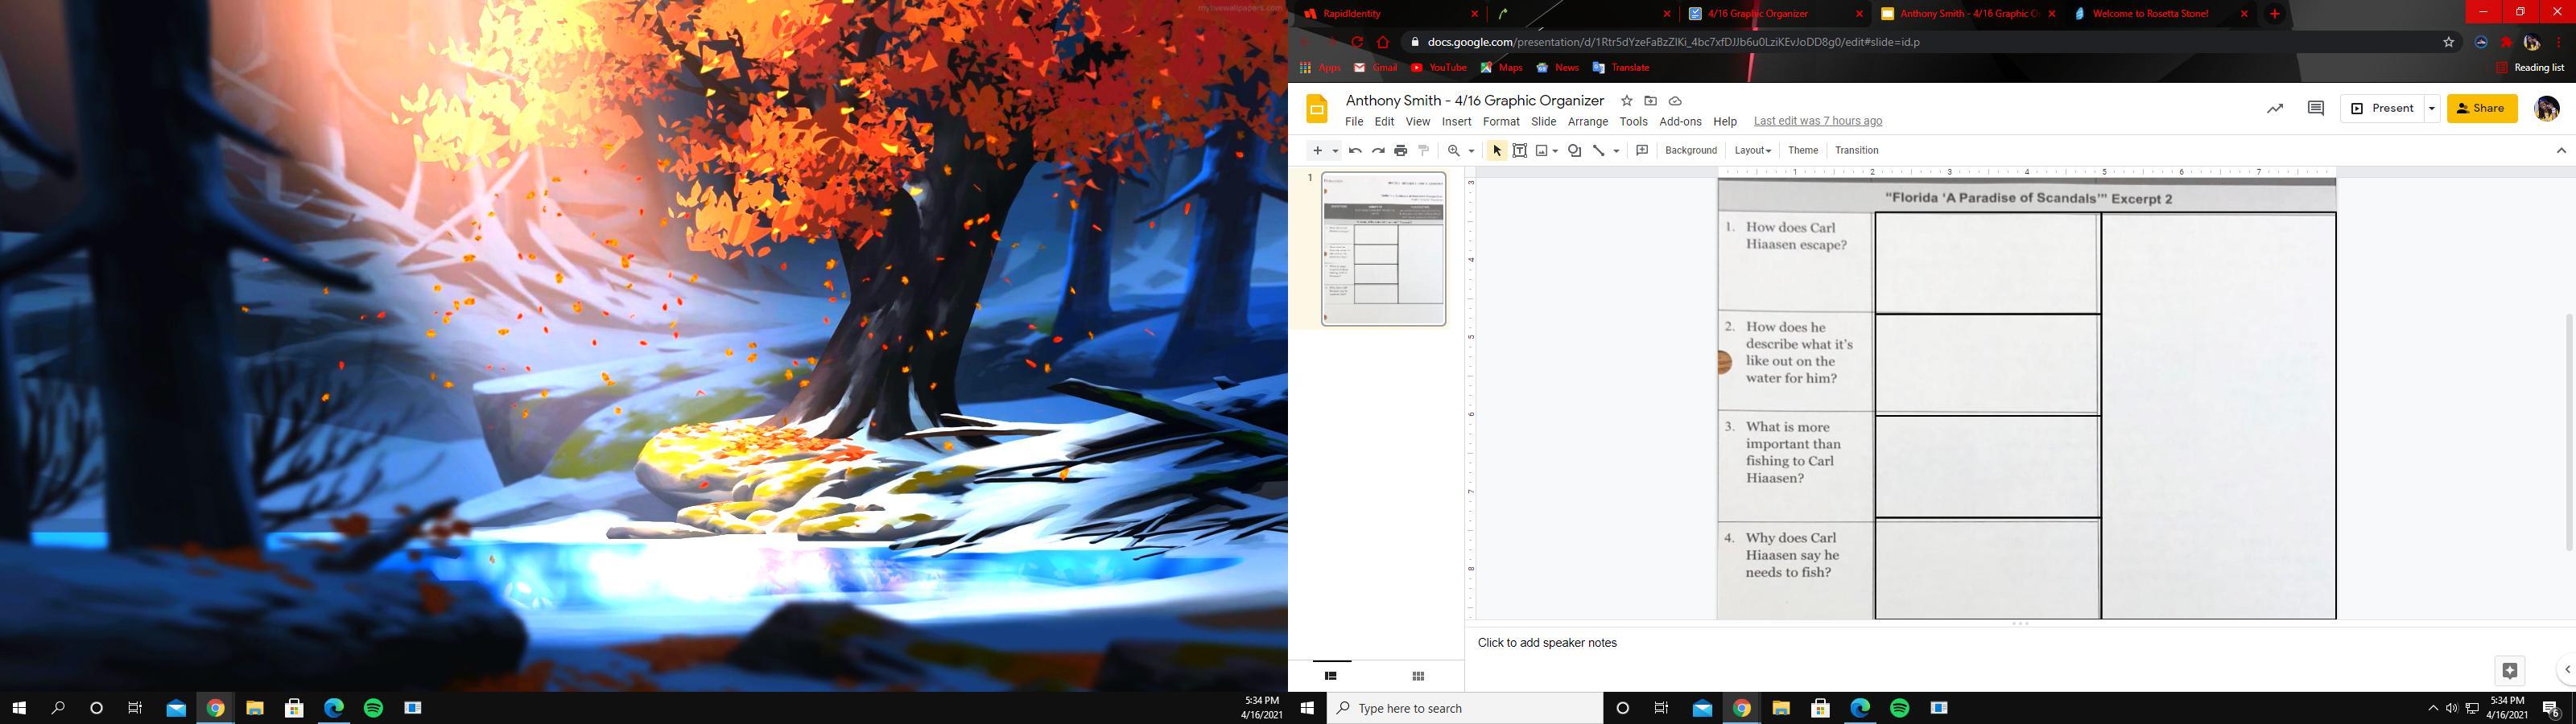Star the presentation title

(1627, 101)
